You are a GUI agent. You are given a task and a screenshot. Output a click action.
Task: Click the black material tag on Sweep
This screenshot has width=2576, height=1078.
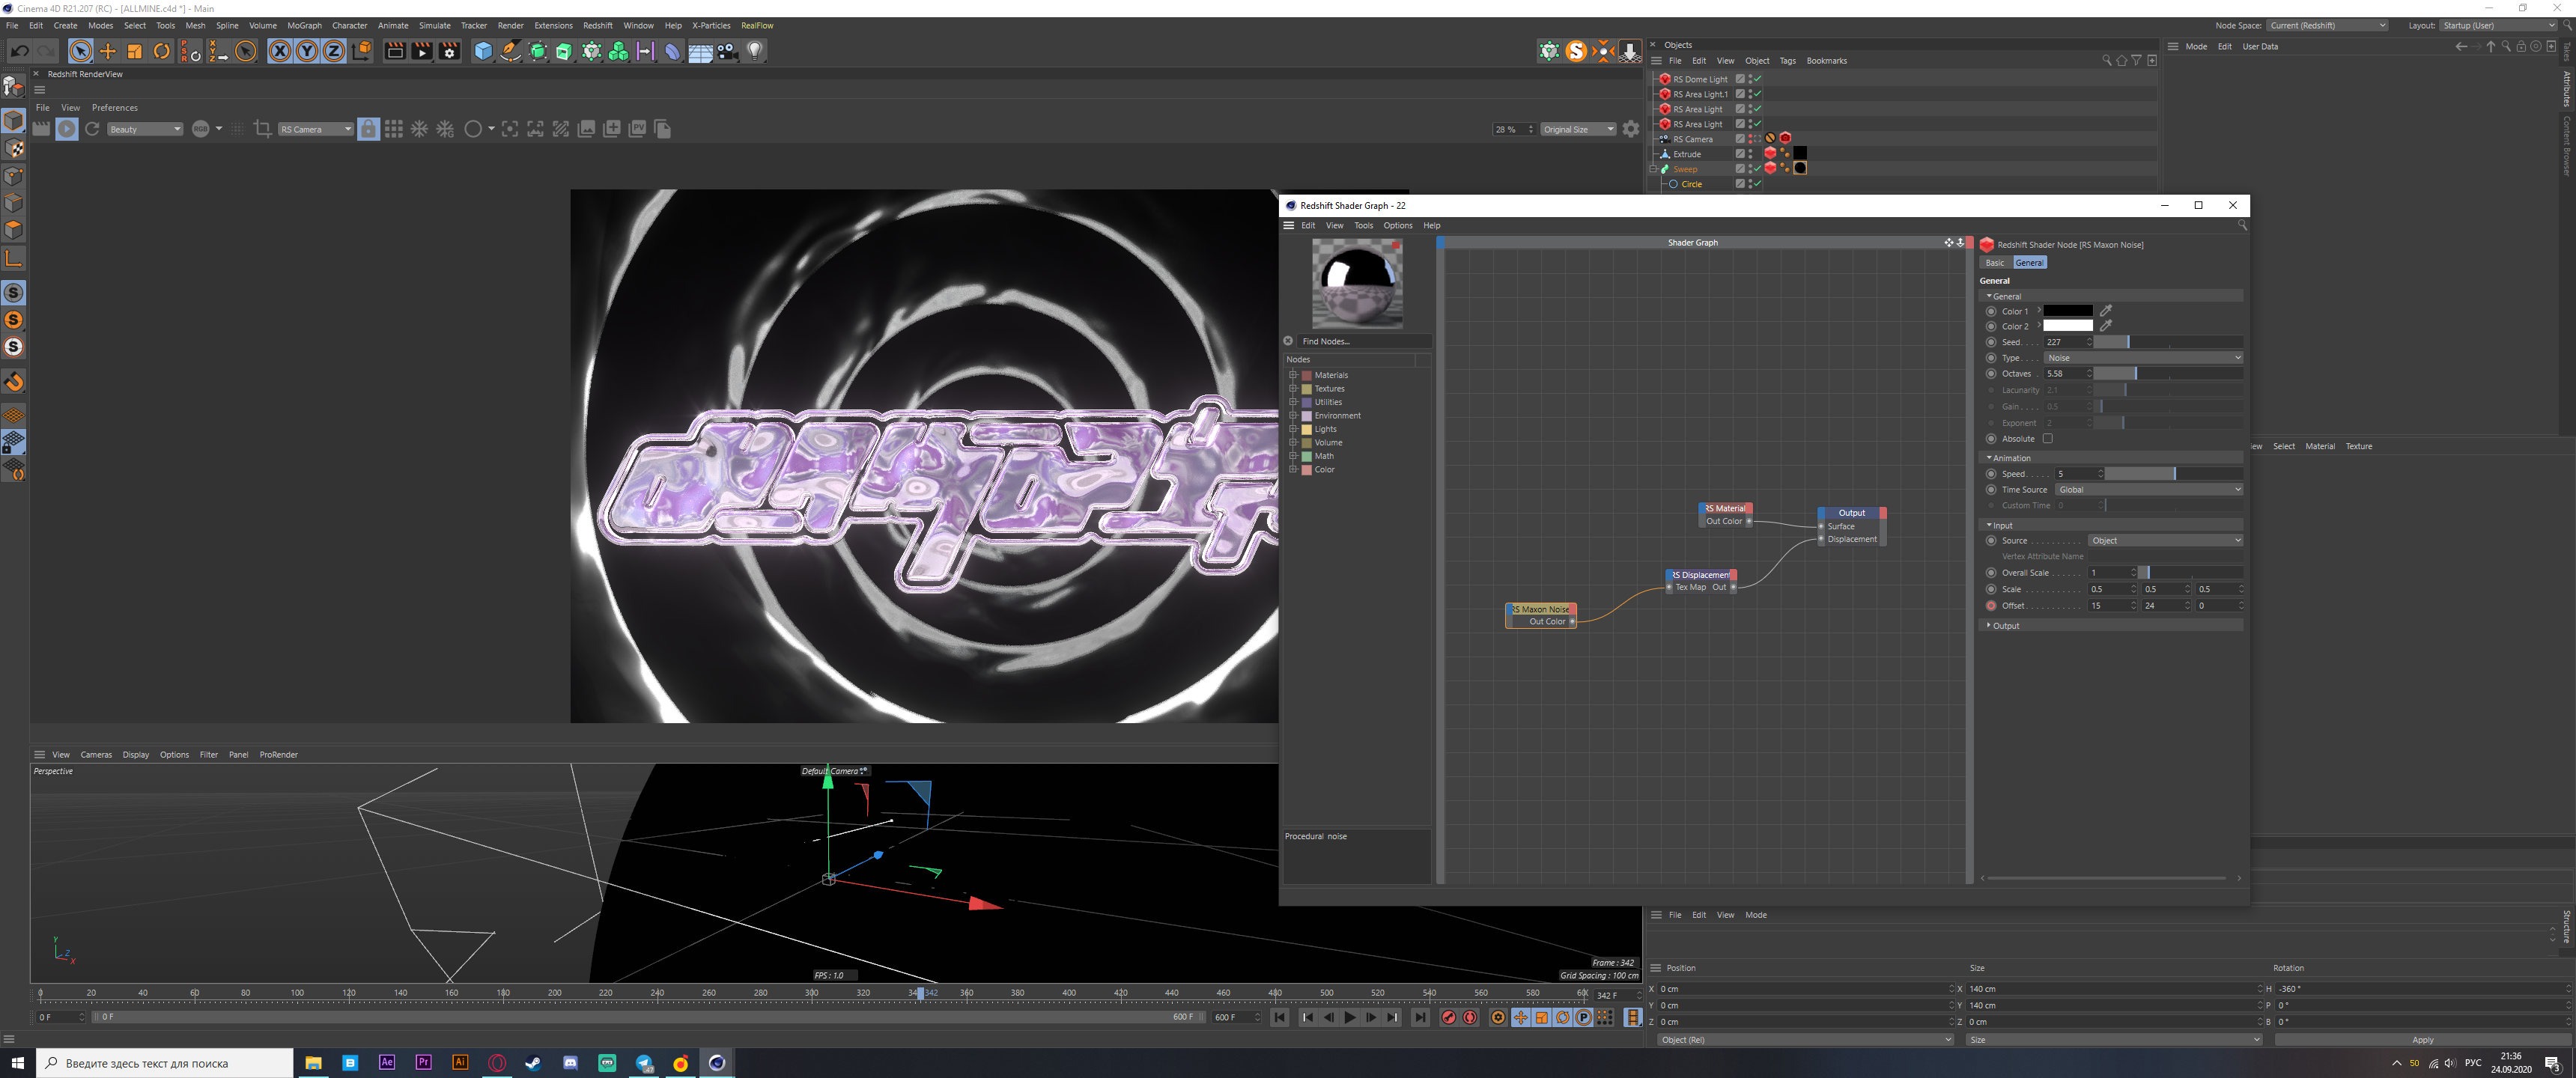pyautogui.click(x=1799, y=168)
